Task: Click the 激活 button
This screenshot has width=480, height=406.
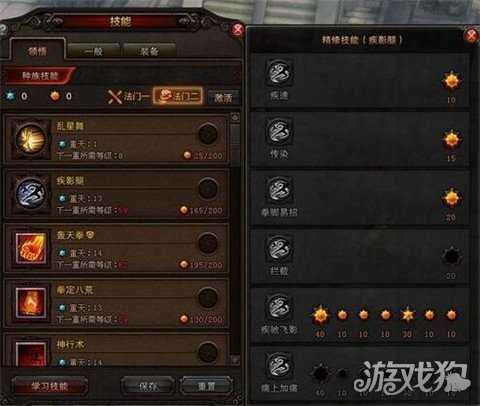Action: pyautogui.click(x=223, y=98)
